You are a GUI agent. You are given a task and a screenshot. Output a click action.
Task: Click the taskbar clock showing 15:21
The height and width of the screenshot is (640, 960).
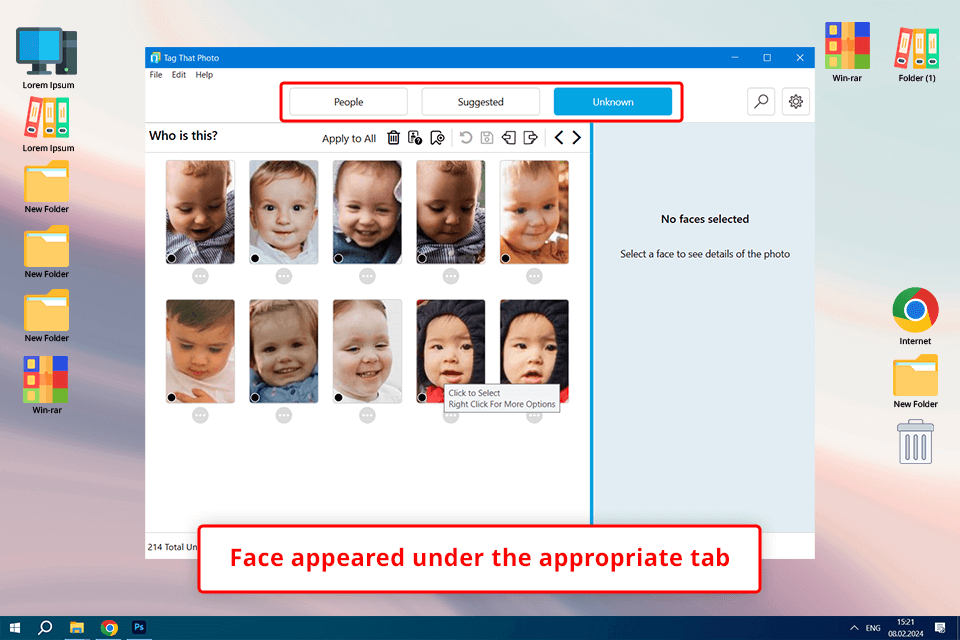coord(906,628)
